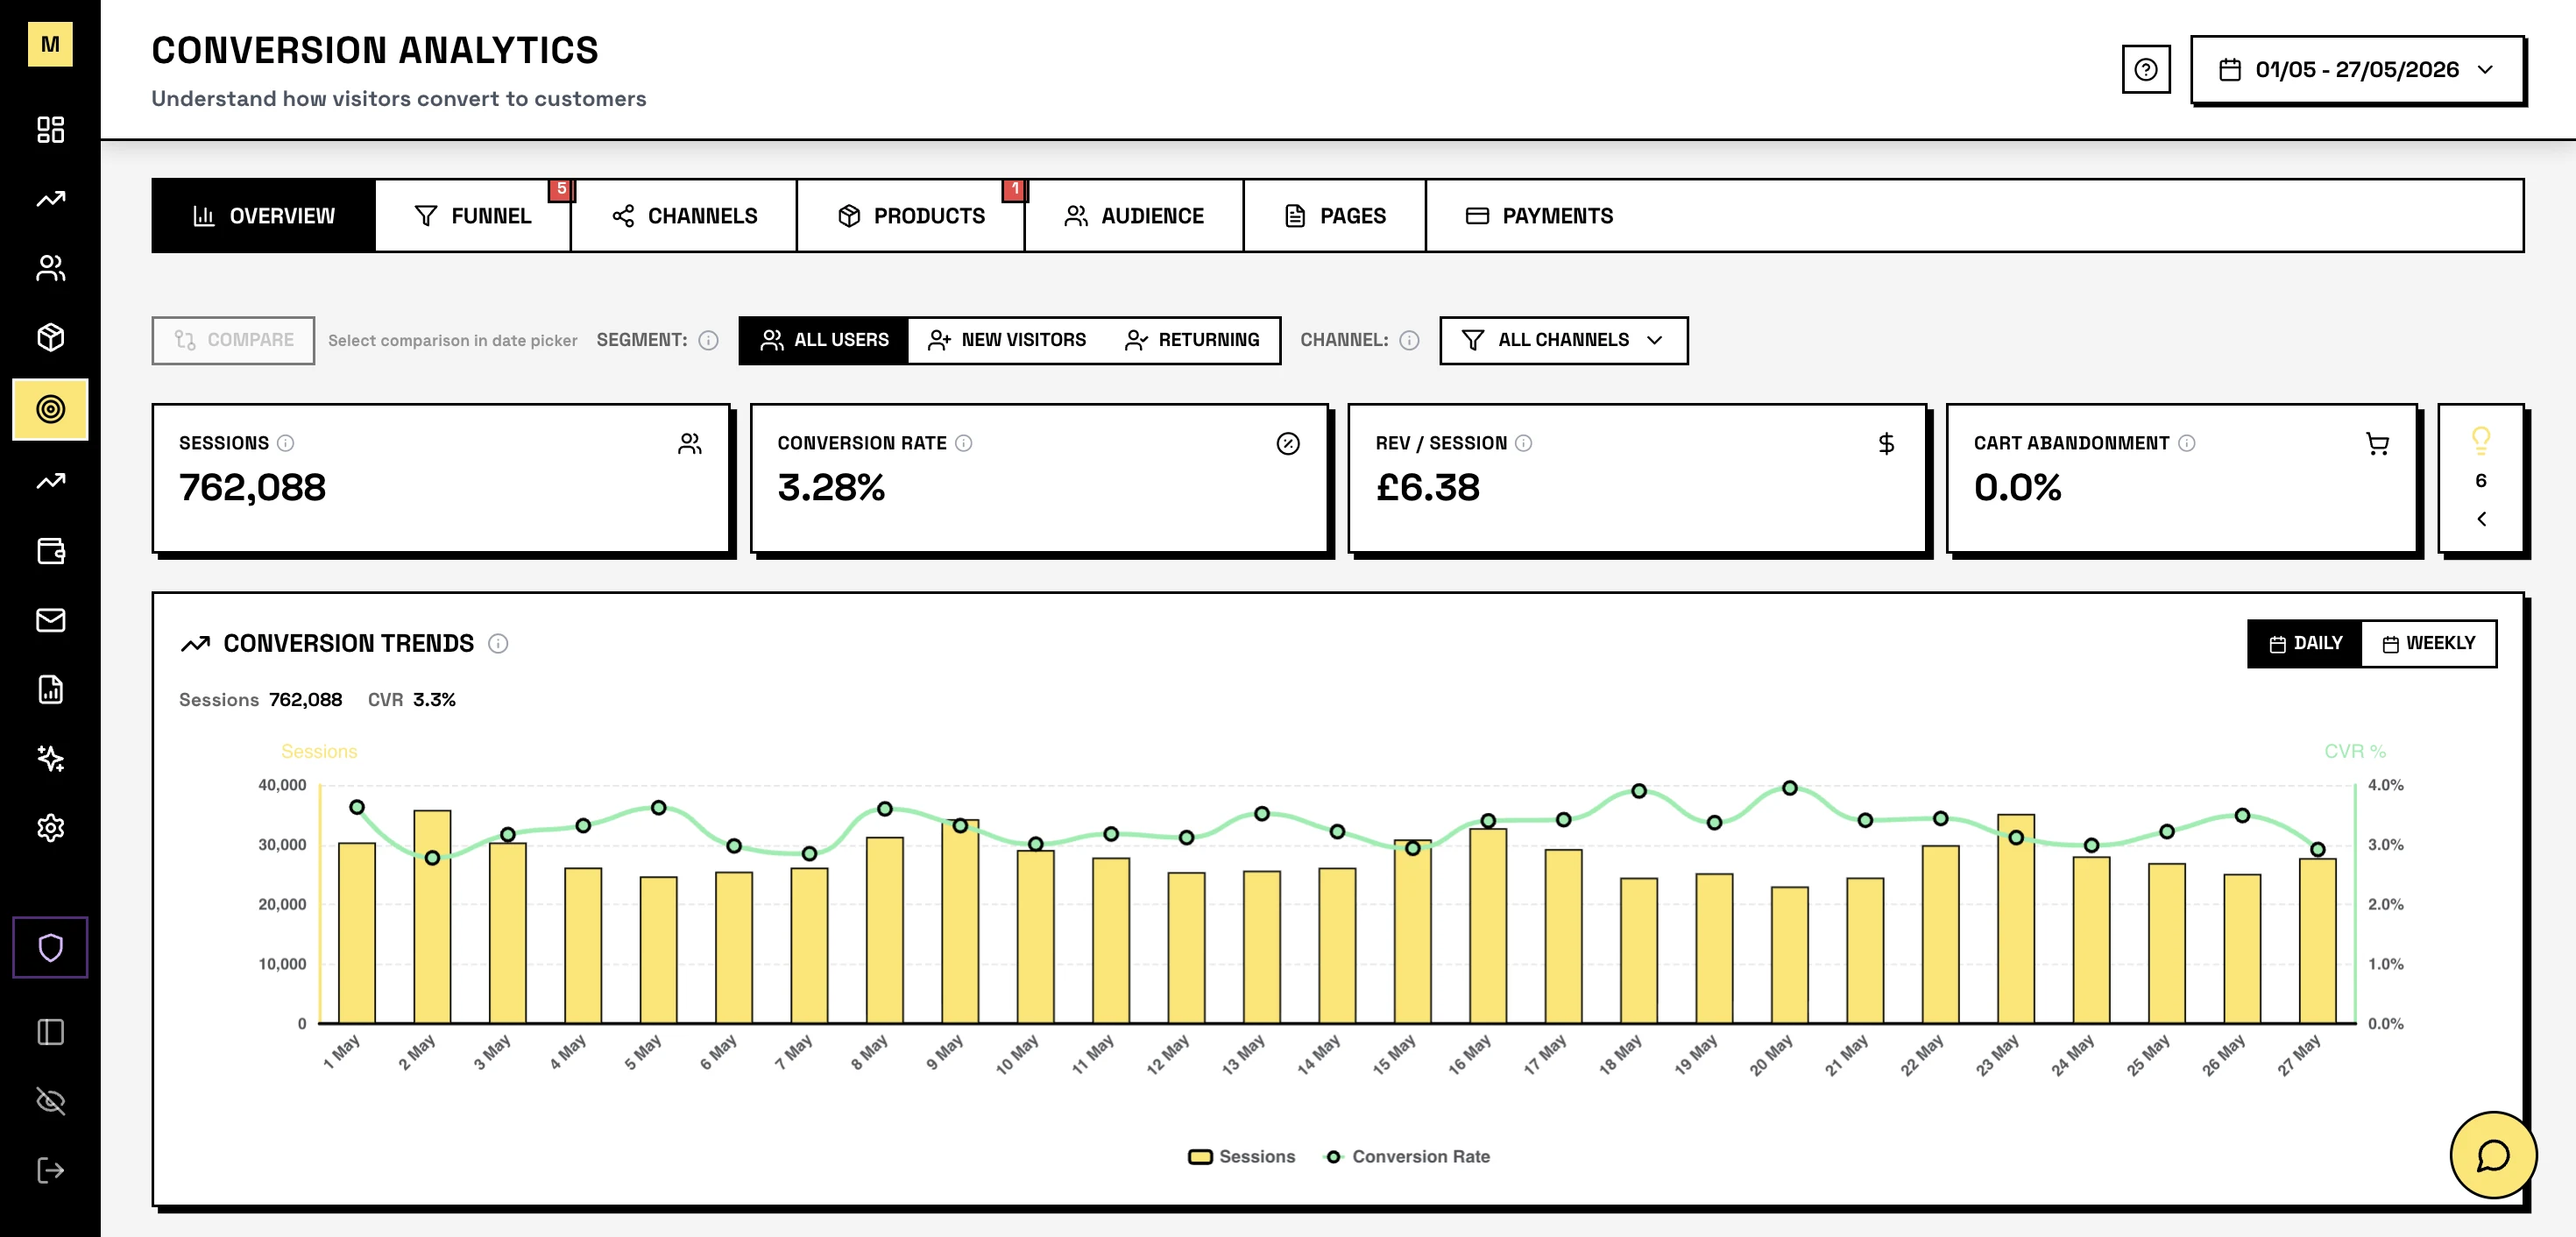
Task: Open the top trending-arrow sidebar icon
Action: pyautogui.click(x=50, y=199)
